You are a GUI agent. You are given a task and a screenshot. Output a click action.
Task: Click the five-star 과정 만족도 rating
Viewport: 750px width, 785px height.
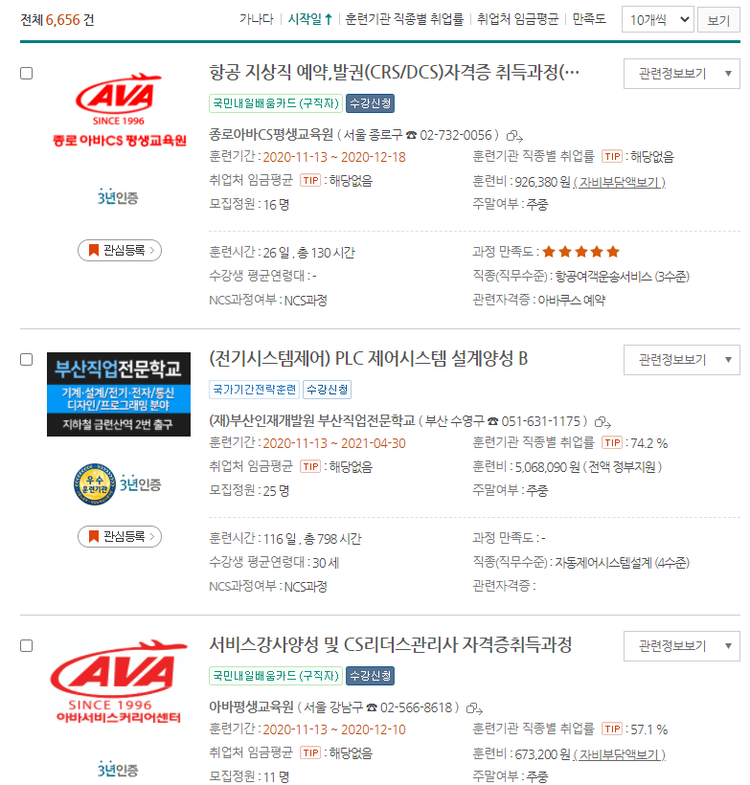click(x=581, y=251)
